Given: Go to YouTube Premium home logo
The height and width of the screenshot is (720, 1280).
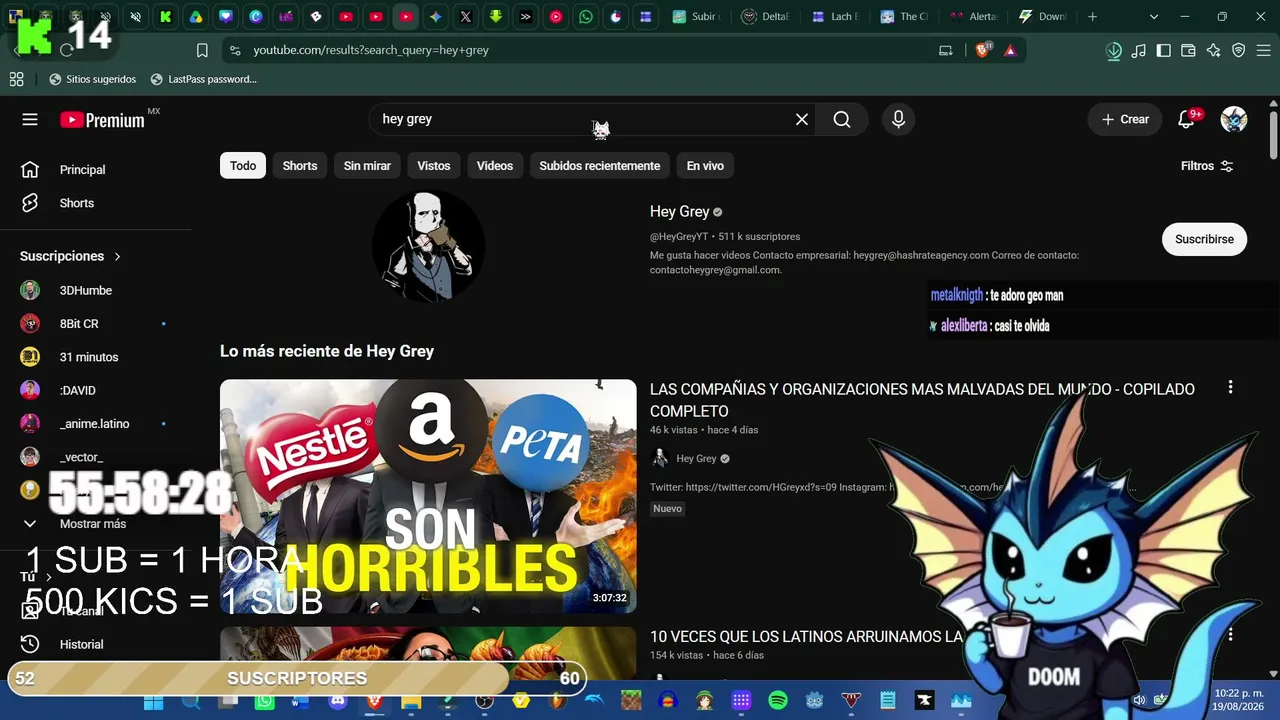Looking at the screenshot, I should [102, 120].
